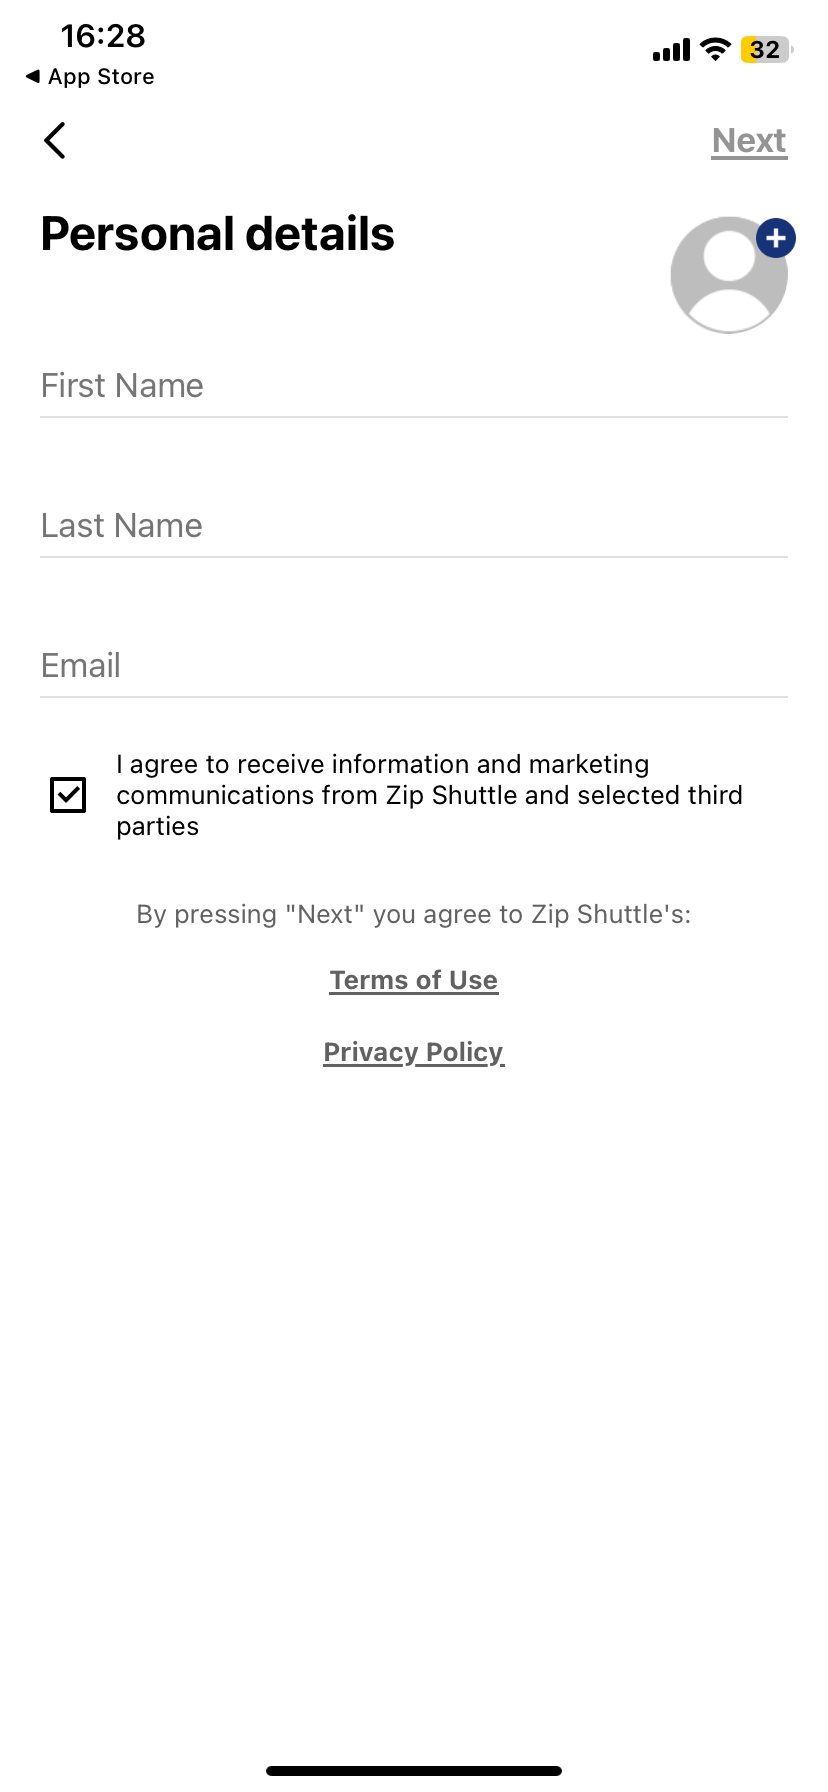Toggle agreement to receive Zip Shuttle information

pos(68,794)
